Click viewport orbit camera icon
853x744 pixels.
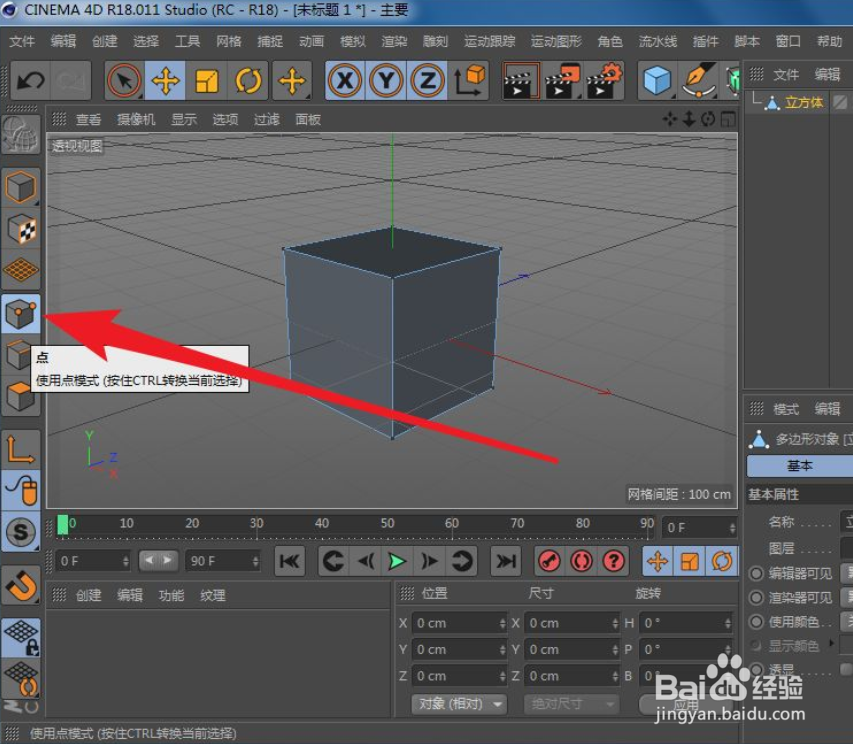click(708, 119)
